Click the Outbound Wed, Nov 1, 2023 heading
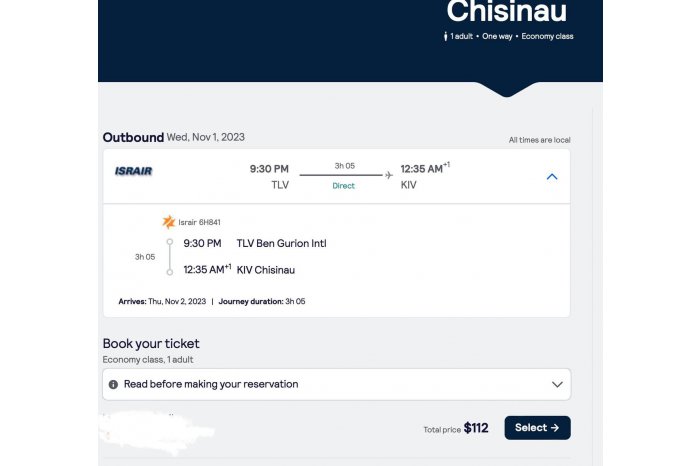The width and height of the screenshot is (700, 466). click(x=174, y=137)
